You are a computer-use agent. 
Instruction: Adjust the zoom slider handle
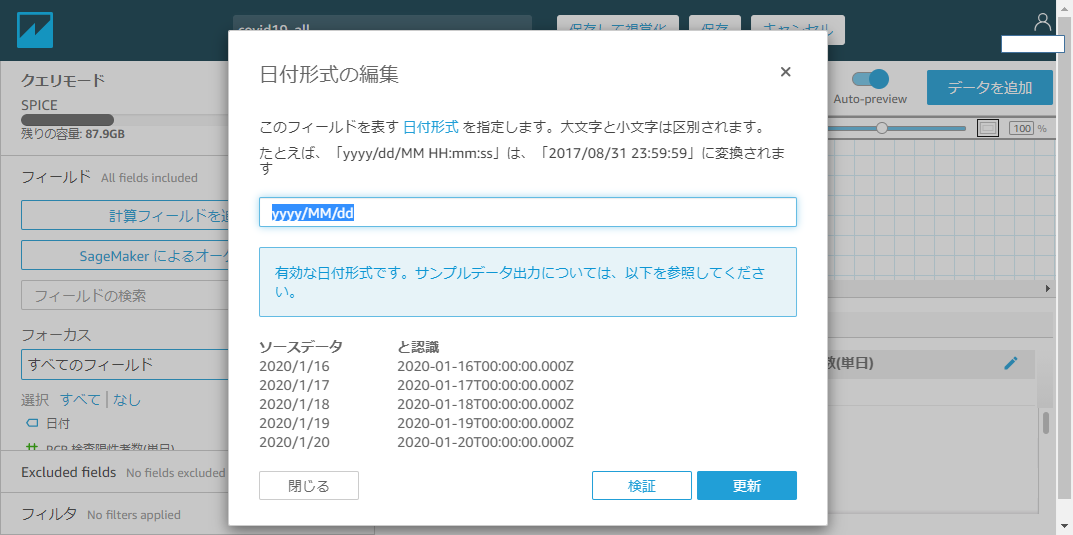click(x=882, y=128)
